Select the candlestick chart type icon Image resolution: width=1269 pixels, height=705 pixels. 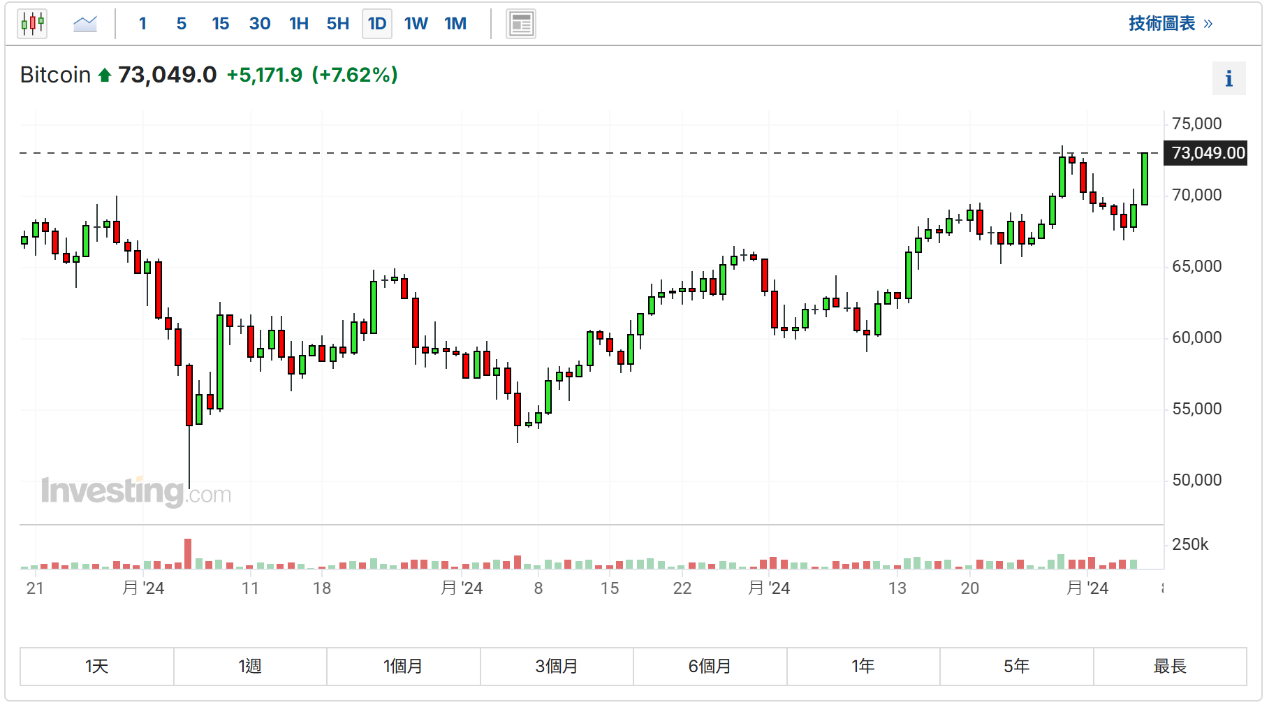point(33,23)
